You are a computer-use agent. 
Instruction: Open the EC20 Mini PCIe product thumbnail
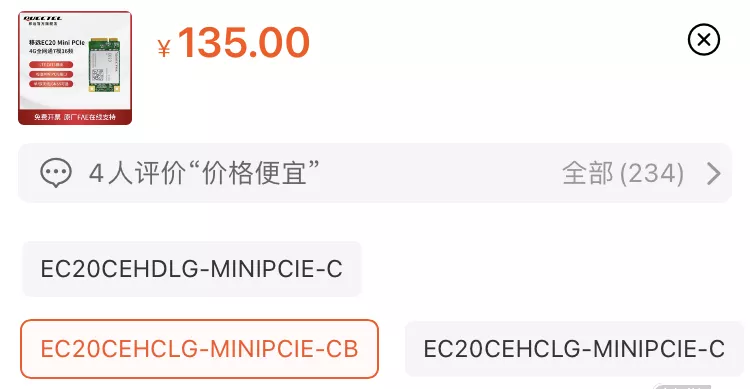[75, 68]
